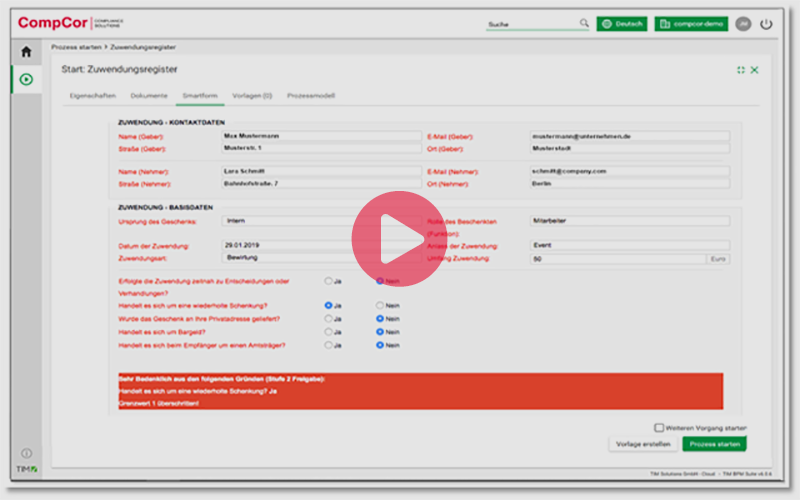The width and height of the screenshot is (800, 500).
Task: Click the search magnifier icon
Action: point(584,23)
